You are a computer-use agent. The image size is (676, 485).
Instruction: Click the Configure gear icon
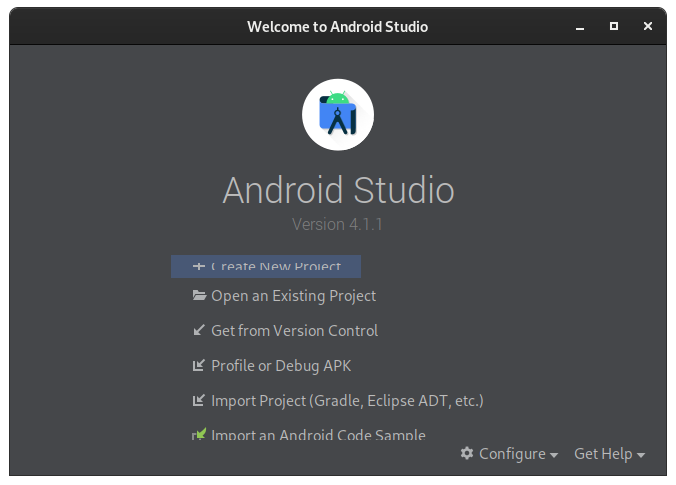[x=467, y=453]
